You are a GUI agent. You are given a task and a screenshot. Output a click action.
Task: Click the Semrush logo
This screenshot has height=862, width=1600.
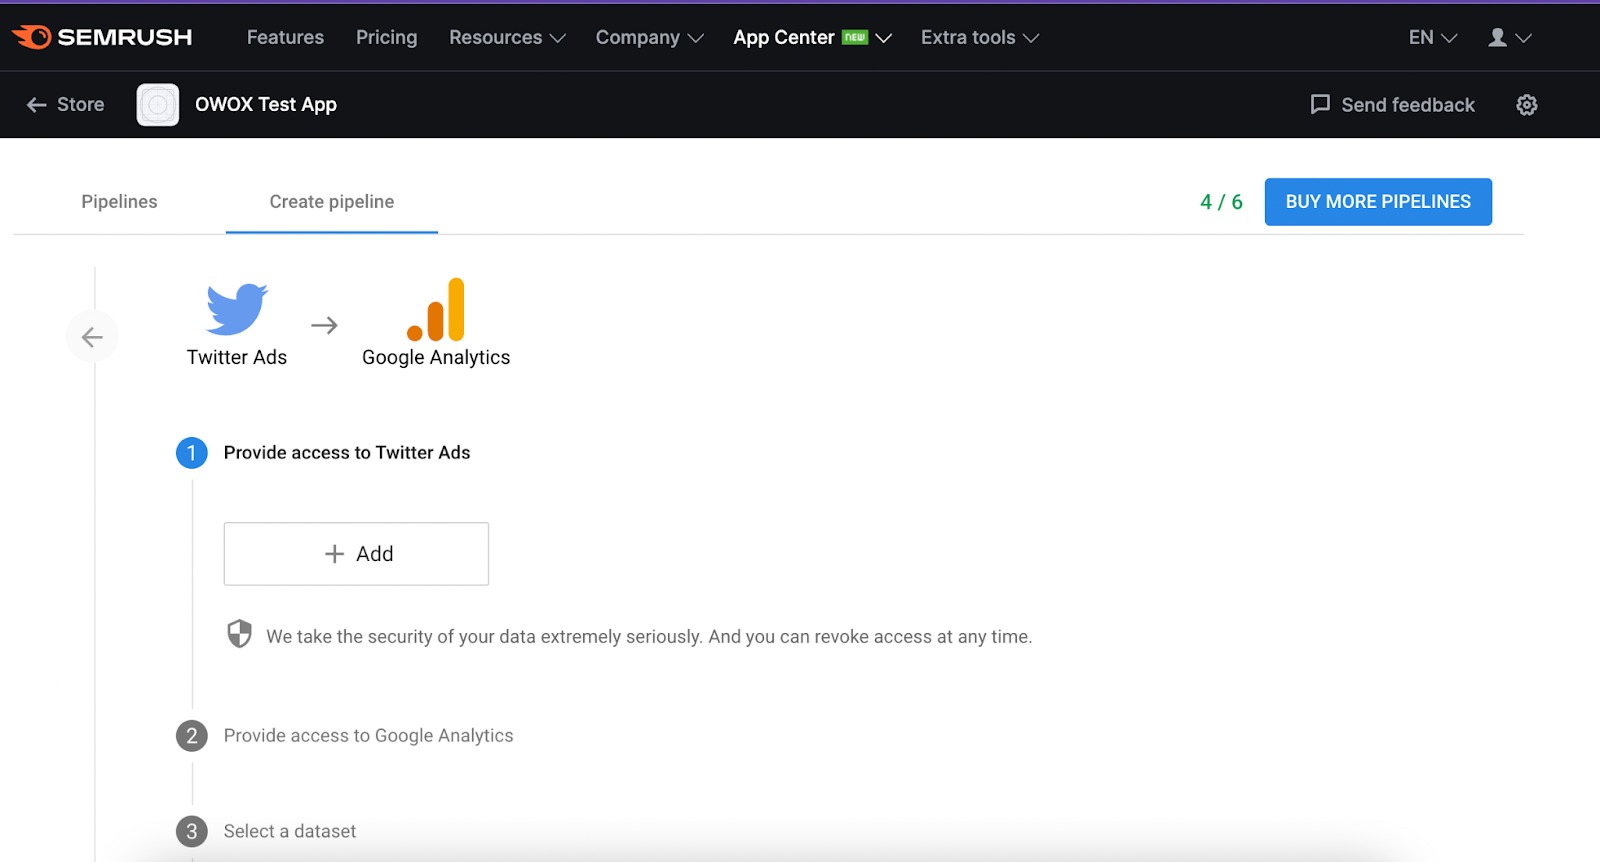[102, 37]
